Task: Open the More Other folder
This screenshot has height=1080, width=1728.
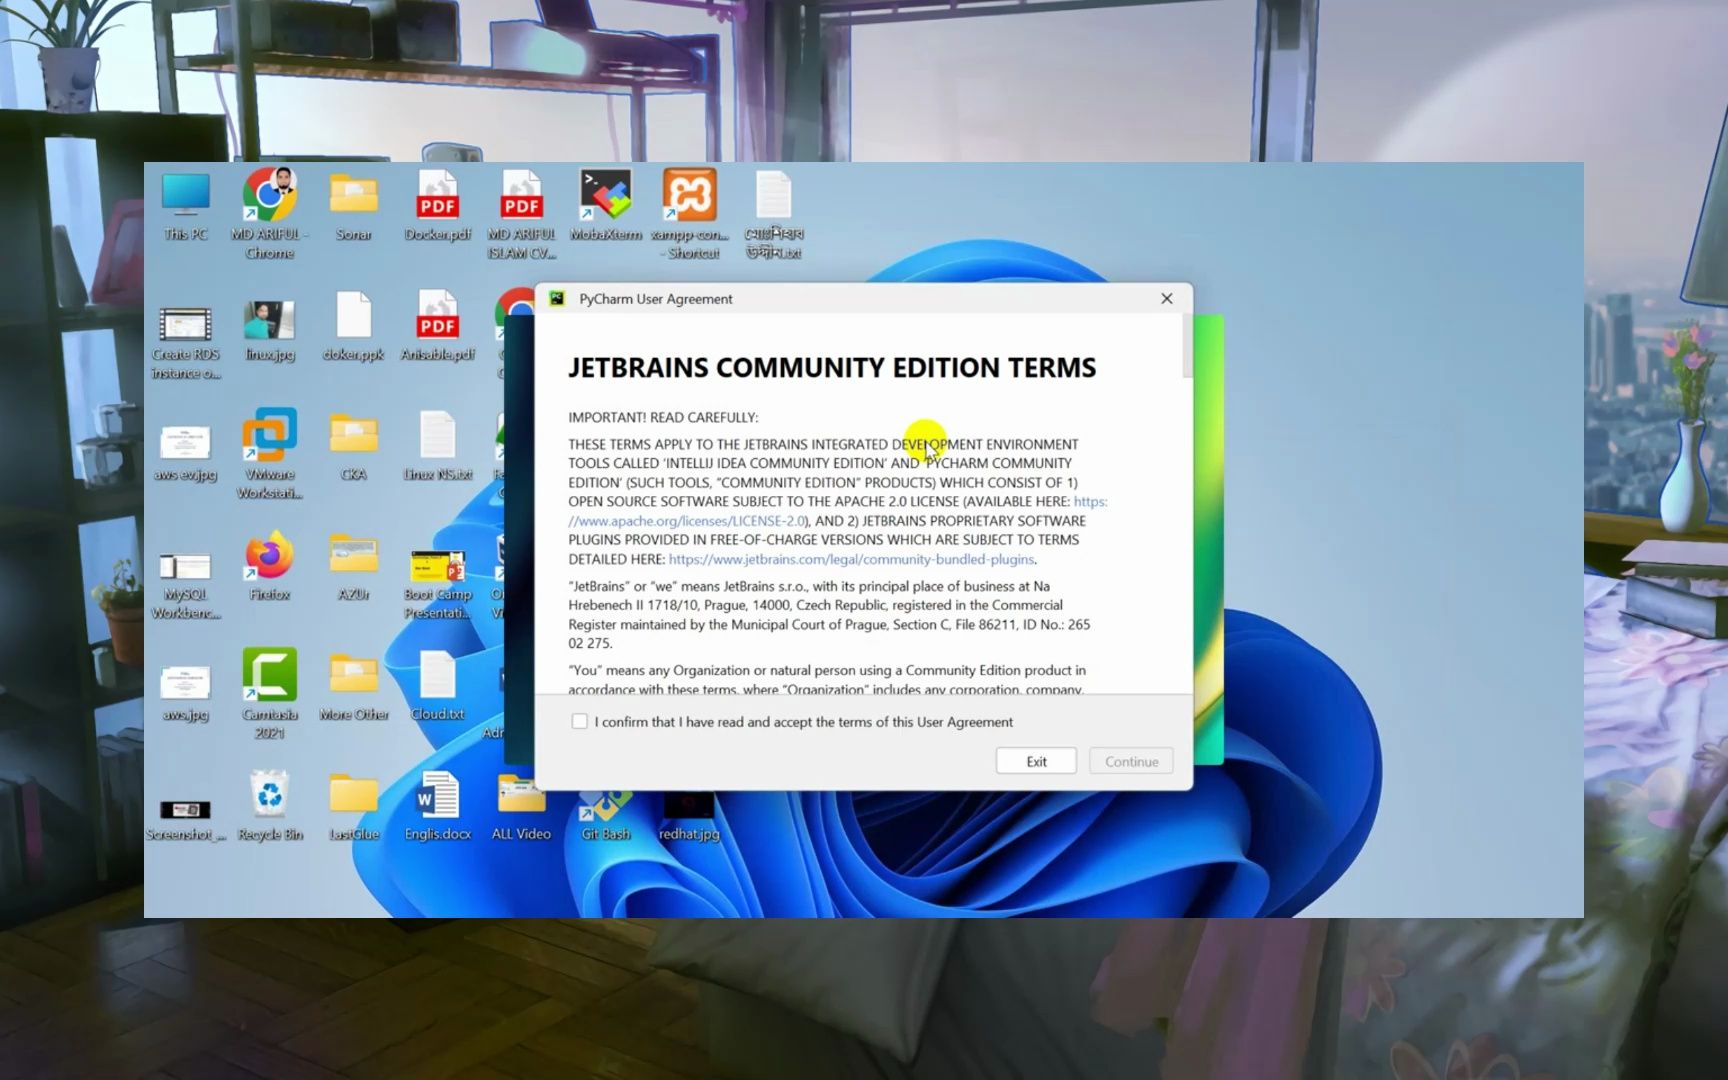Action: (353, 687)
